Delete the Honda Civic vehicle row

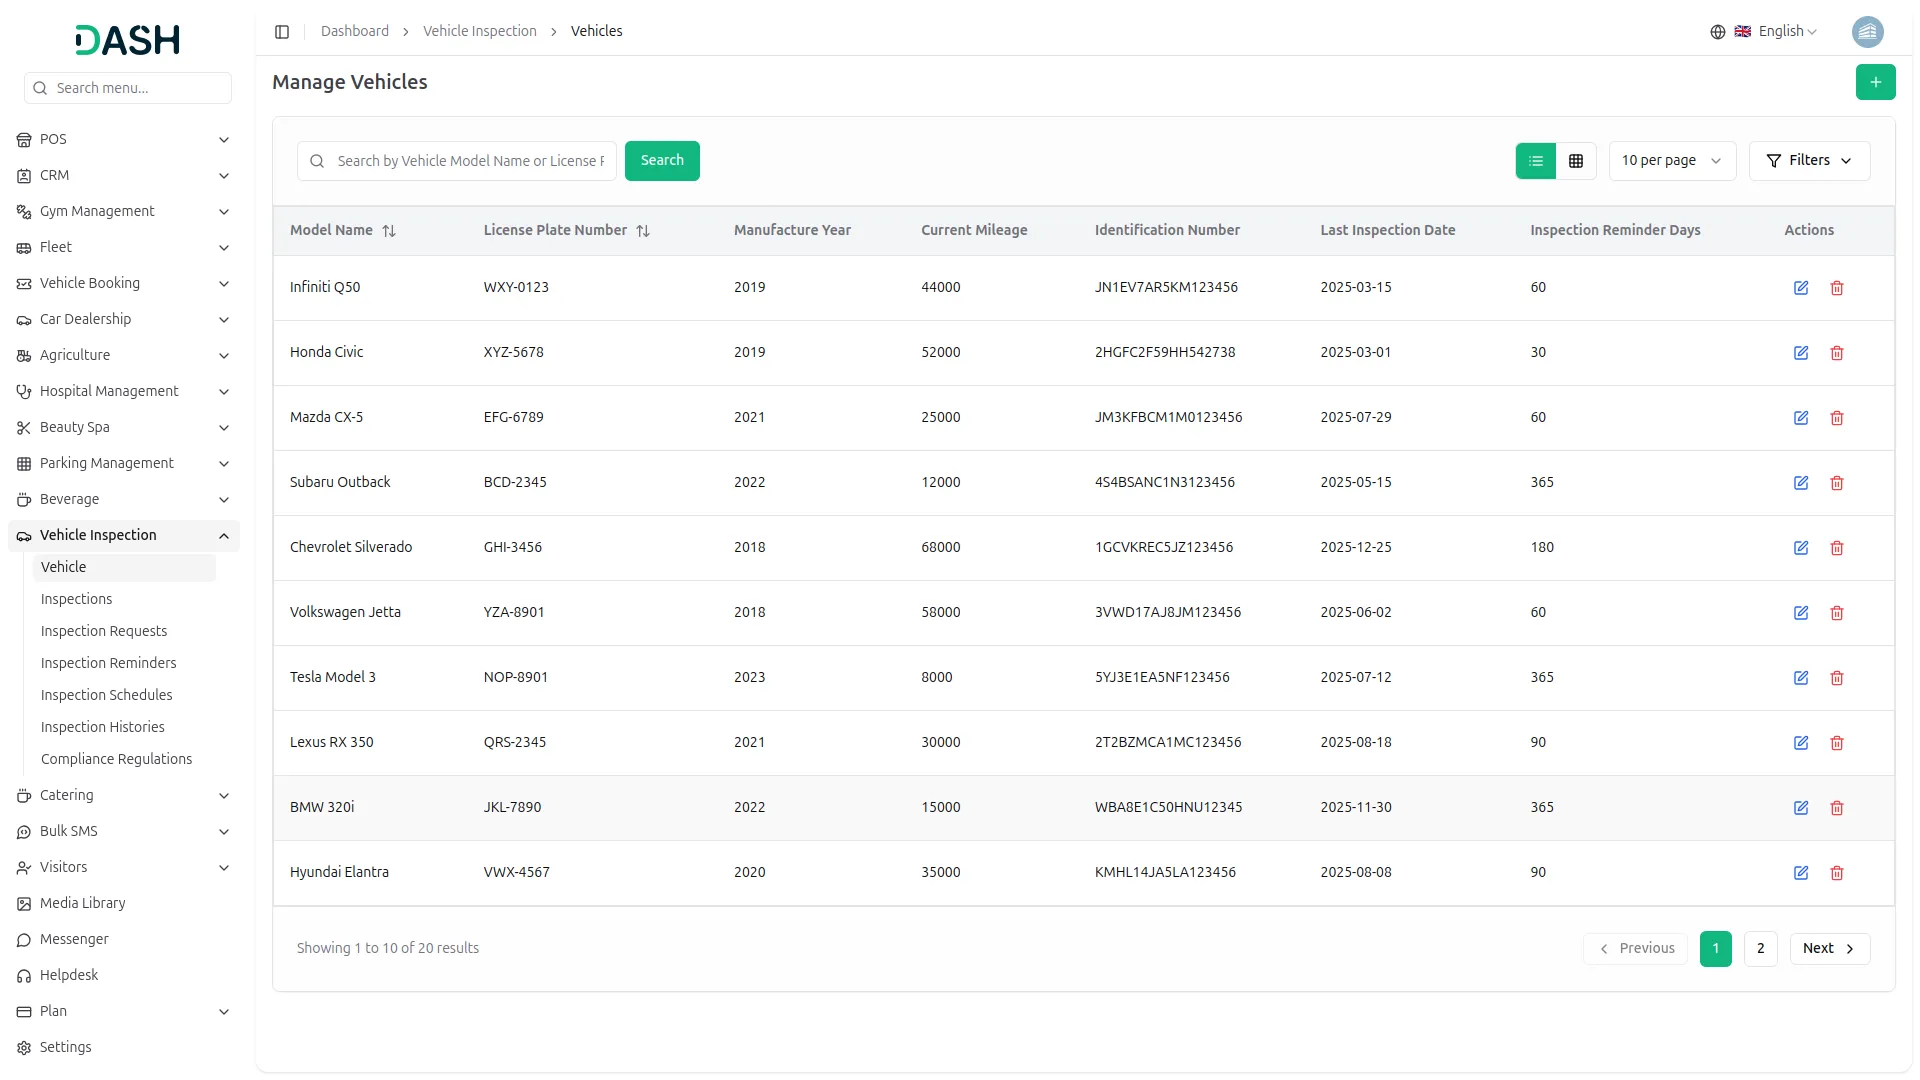click(x=1836, y=353)
